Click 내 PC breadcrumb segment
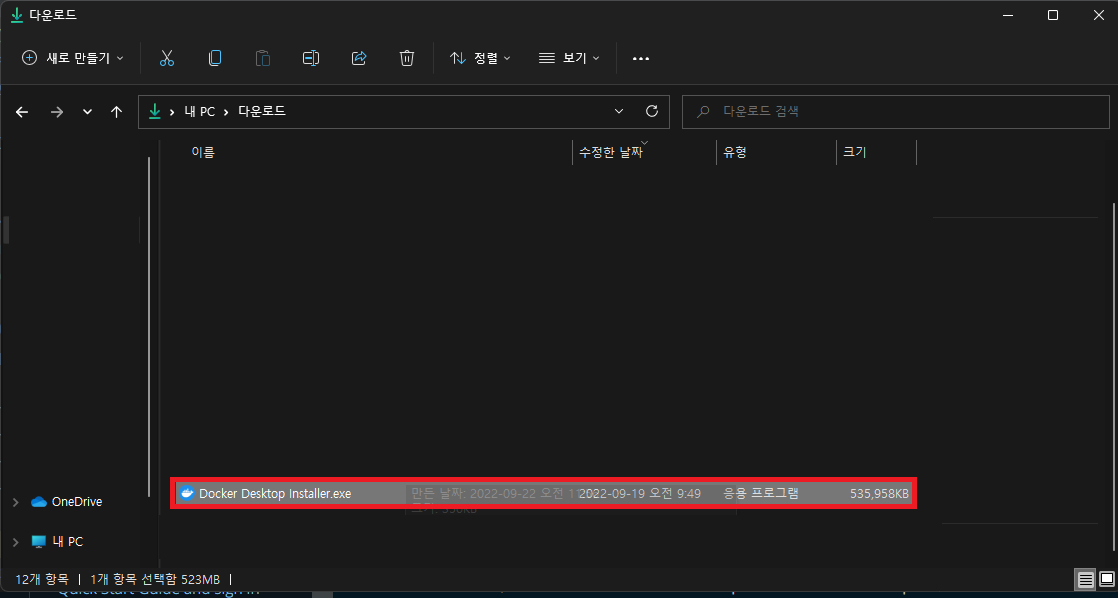1118x598 pixels. coord(200,112)
